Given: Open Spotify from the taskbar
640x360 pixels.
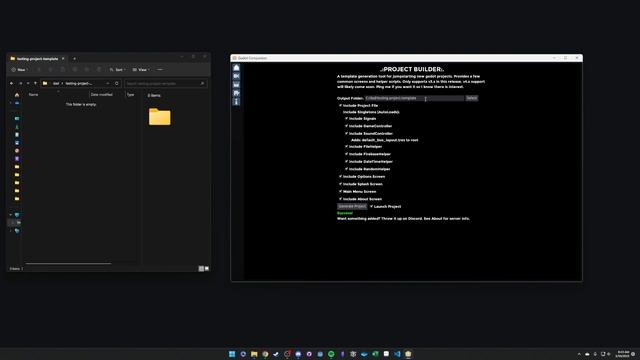Looking at the screenshot, I should point(331,354).
